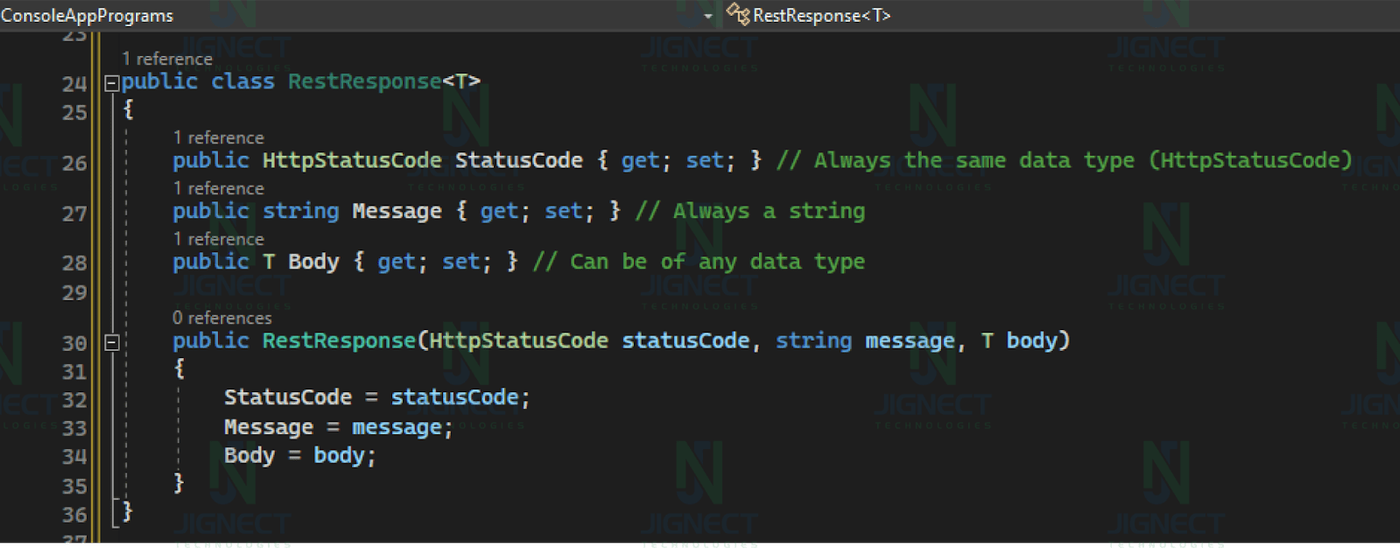This screenshot has height=555, width=1400.
Task: Open the '1 reference' CodeLens above the StatusCode property
Action: (x=218, y=137)
